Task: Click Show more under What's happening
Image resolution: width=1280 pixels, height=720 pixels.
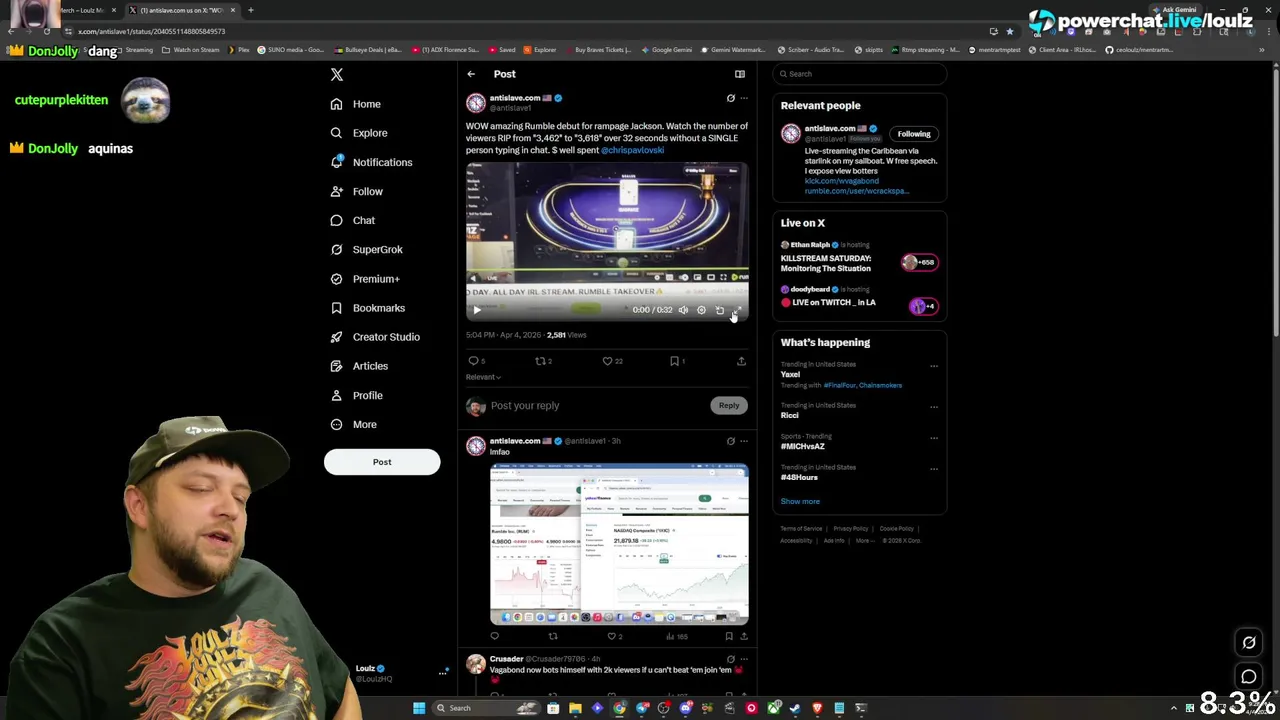Action: point(800,502)
